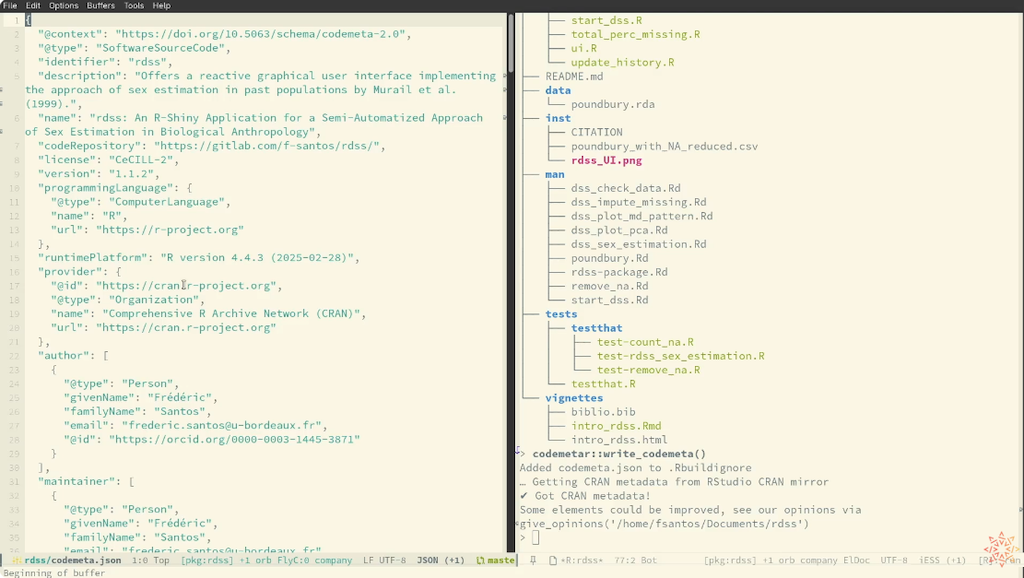
Task: Open the Tools menu
Action: (134, 6)
